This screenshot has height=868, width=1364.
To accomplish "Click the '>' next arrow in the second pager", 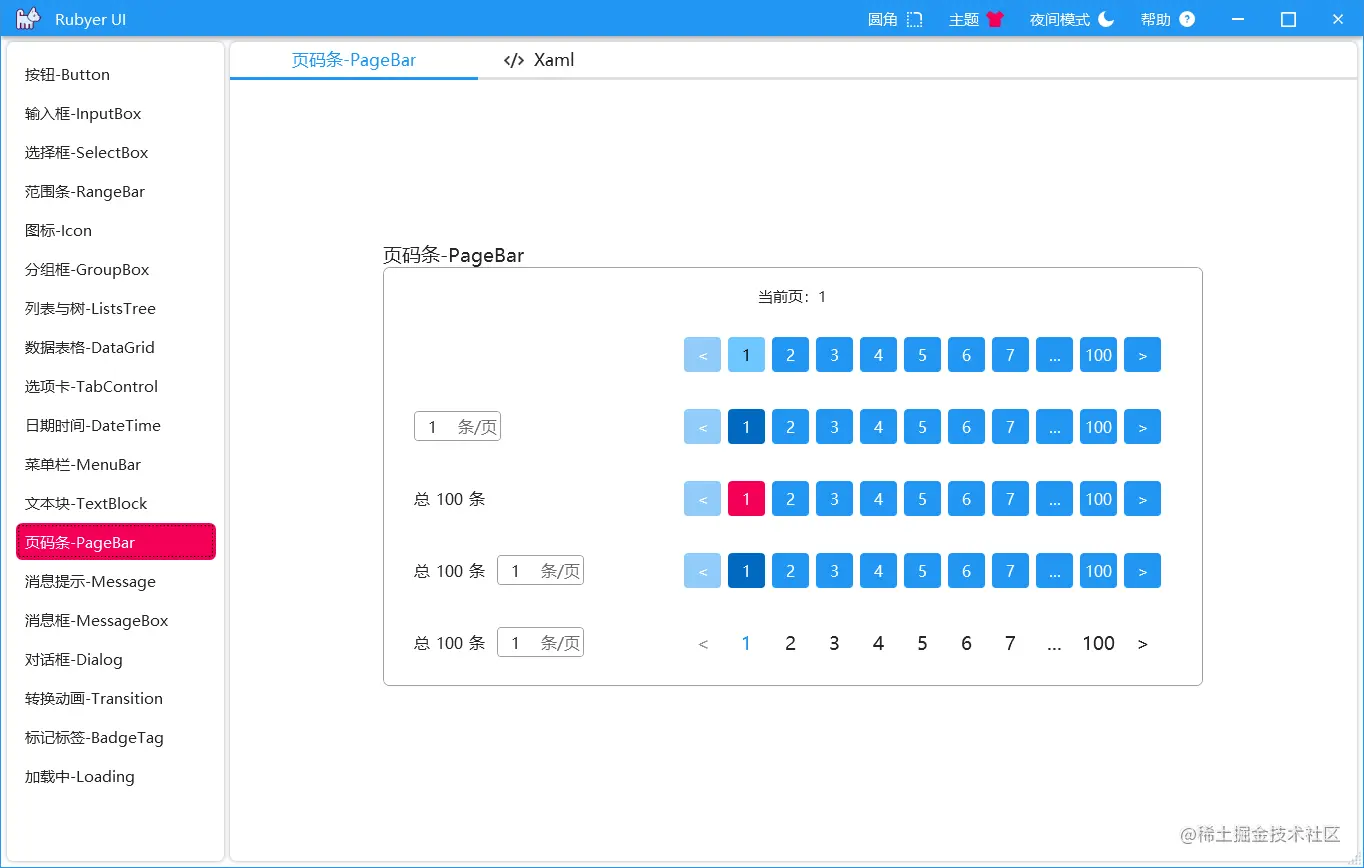I will pyautogui.click(x=1142, y=426).
